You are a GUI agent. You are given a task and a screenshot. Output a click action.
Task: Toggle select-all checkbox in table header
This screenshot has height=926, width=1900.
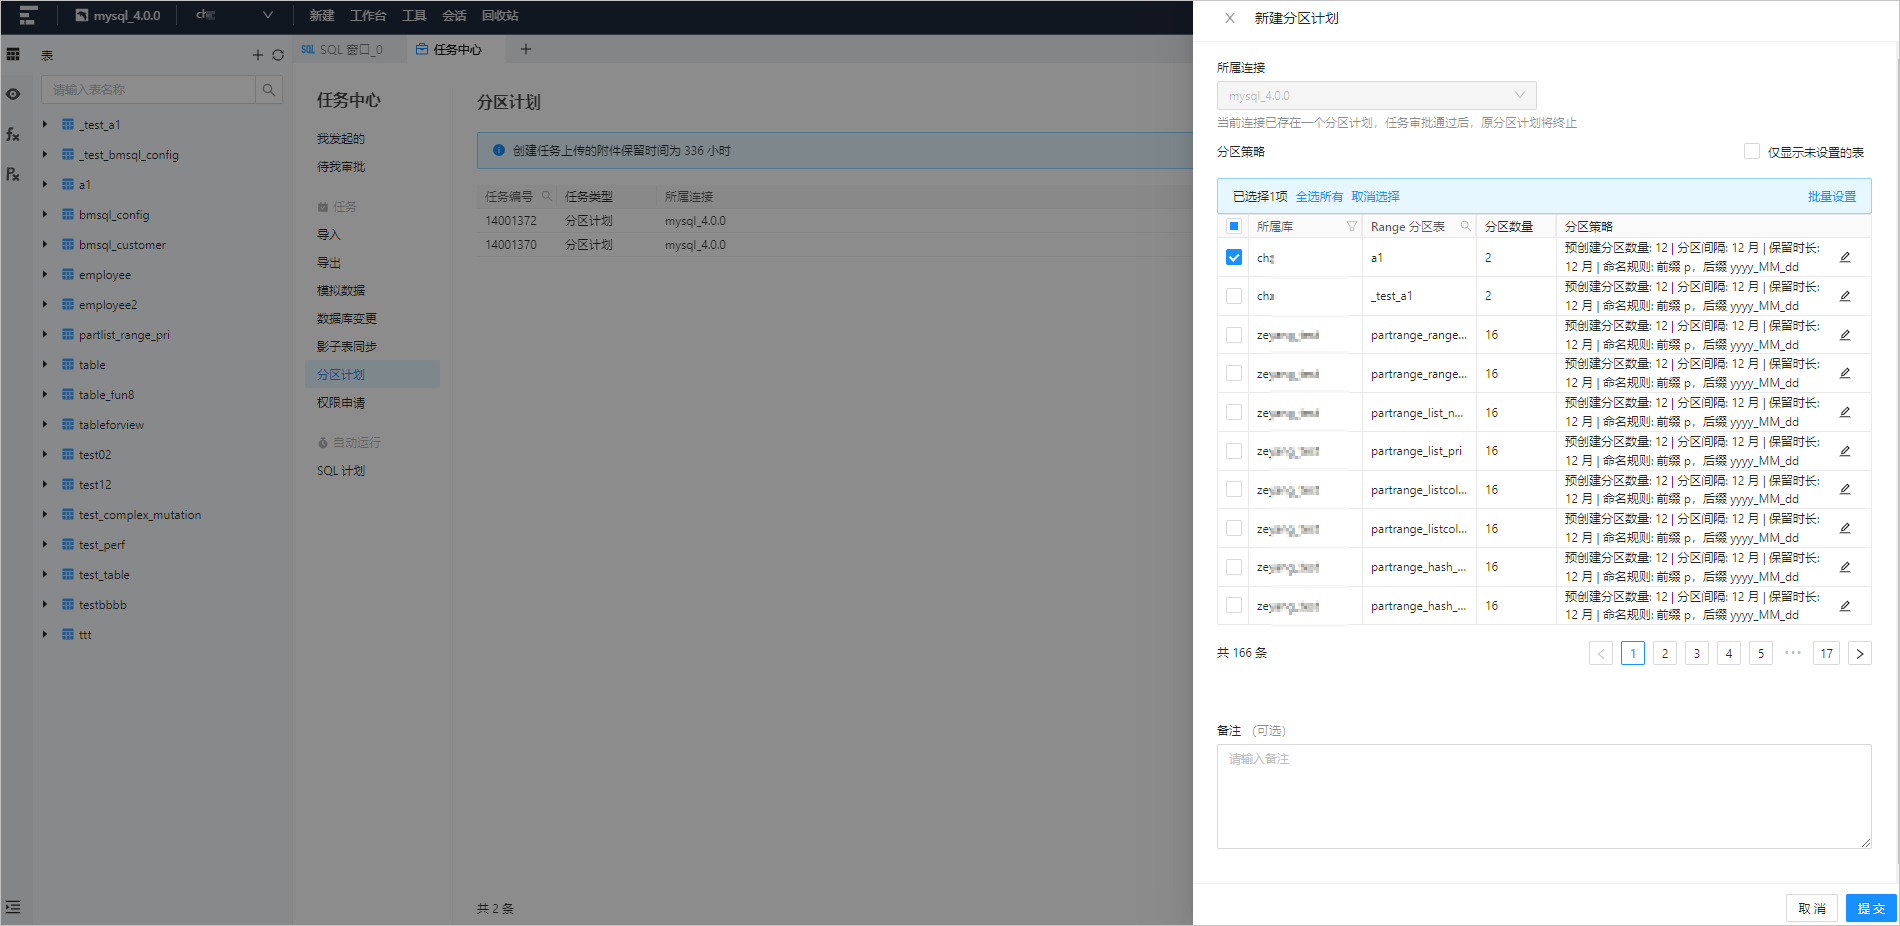[1234, 226]
